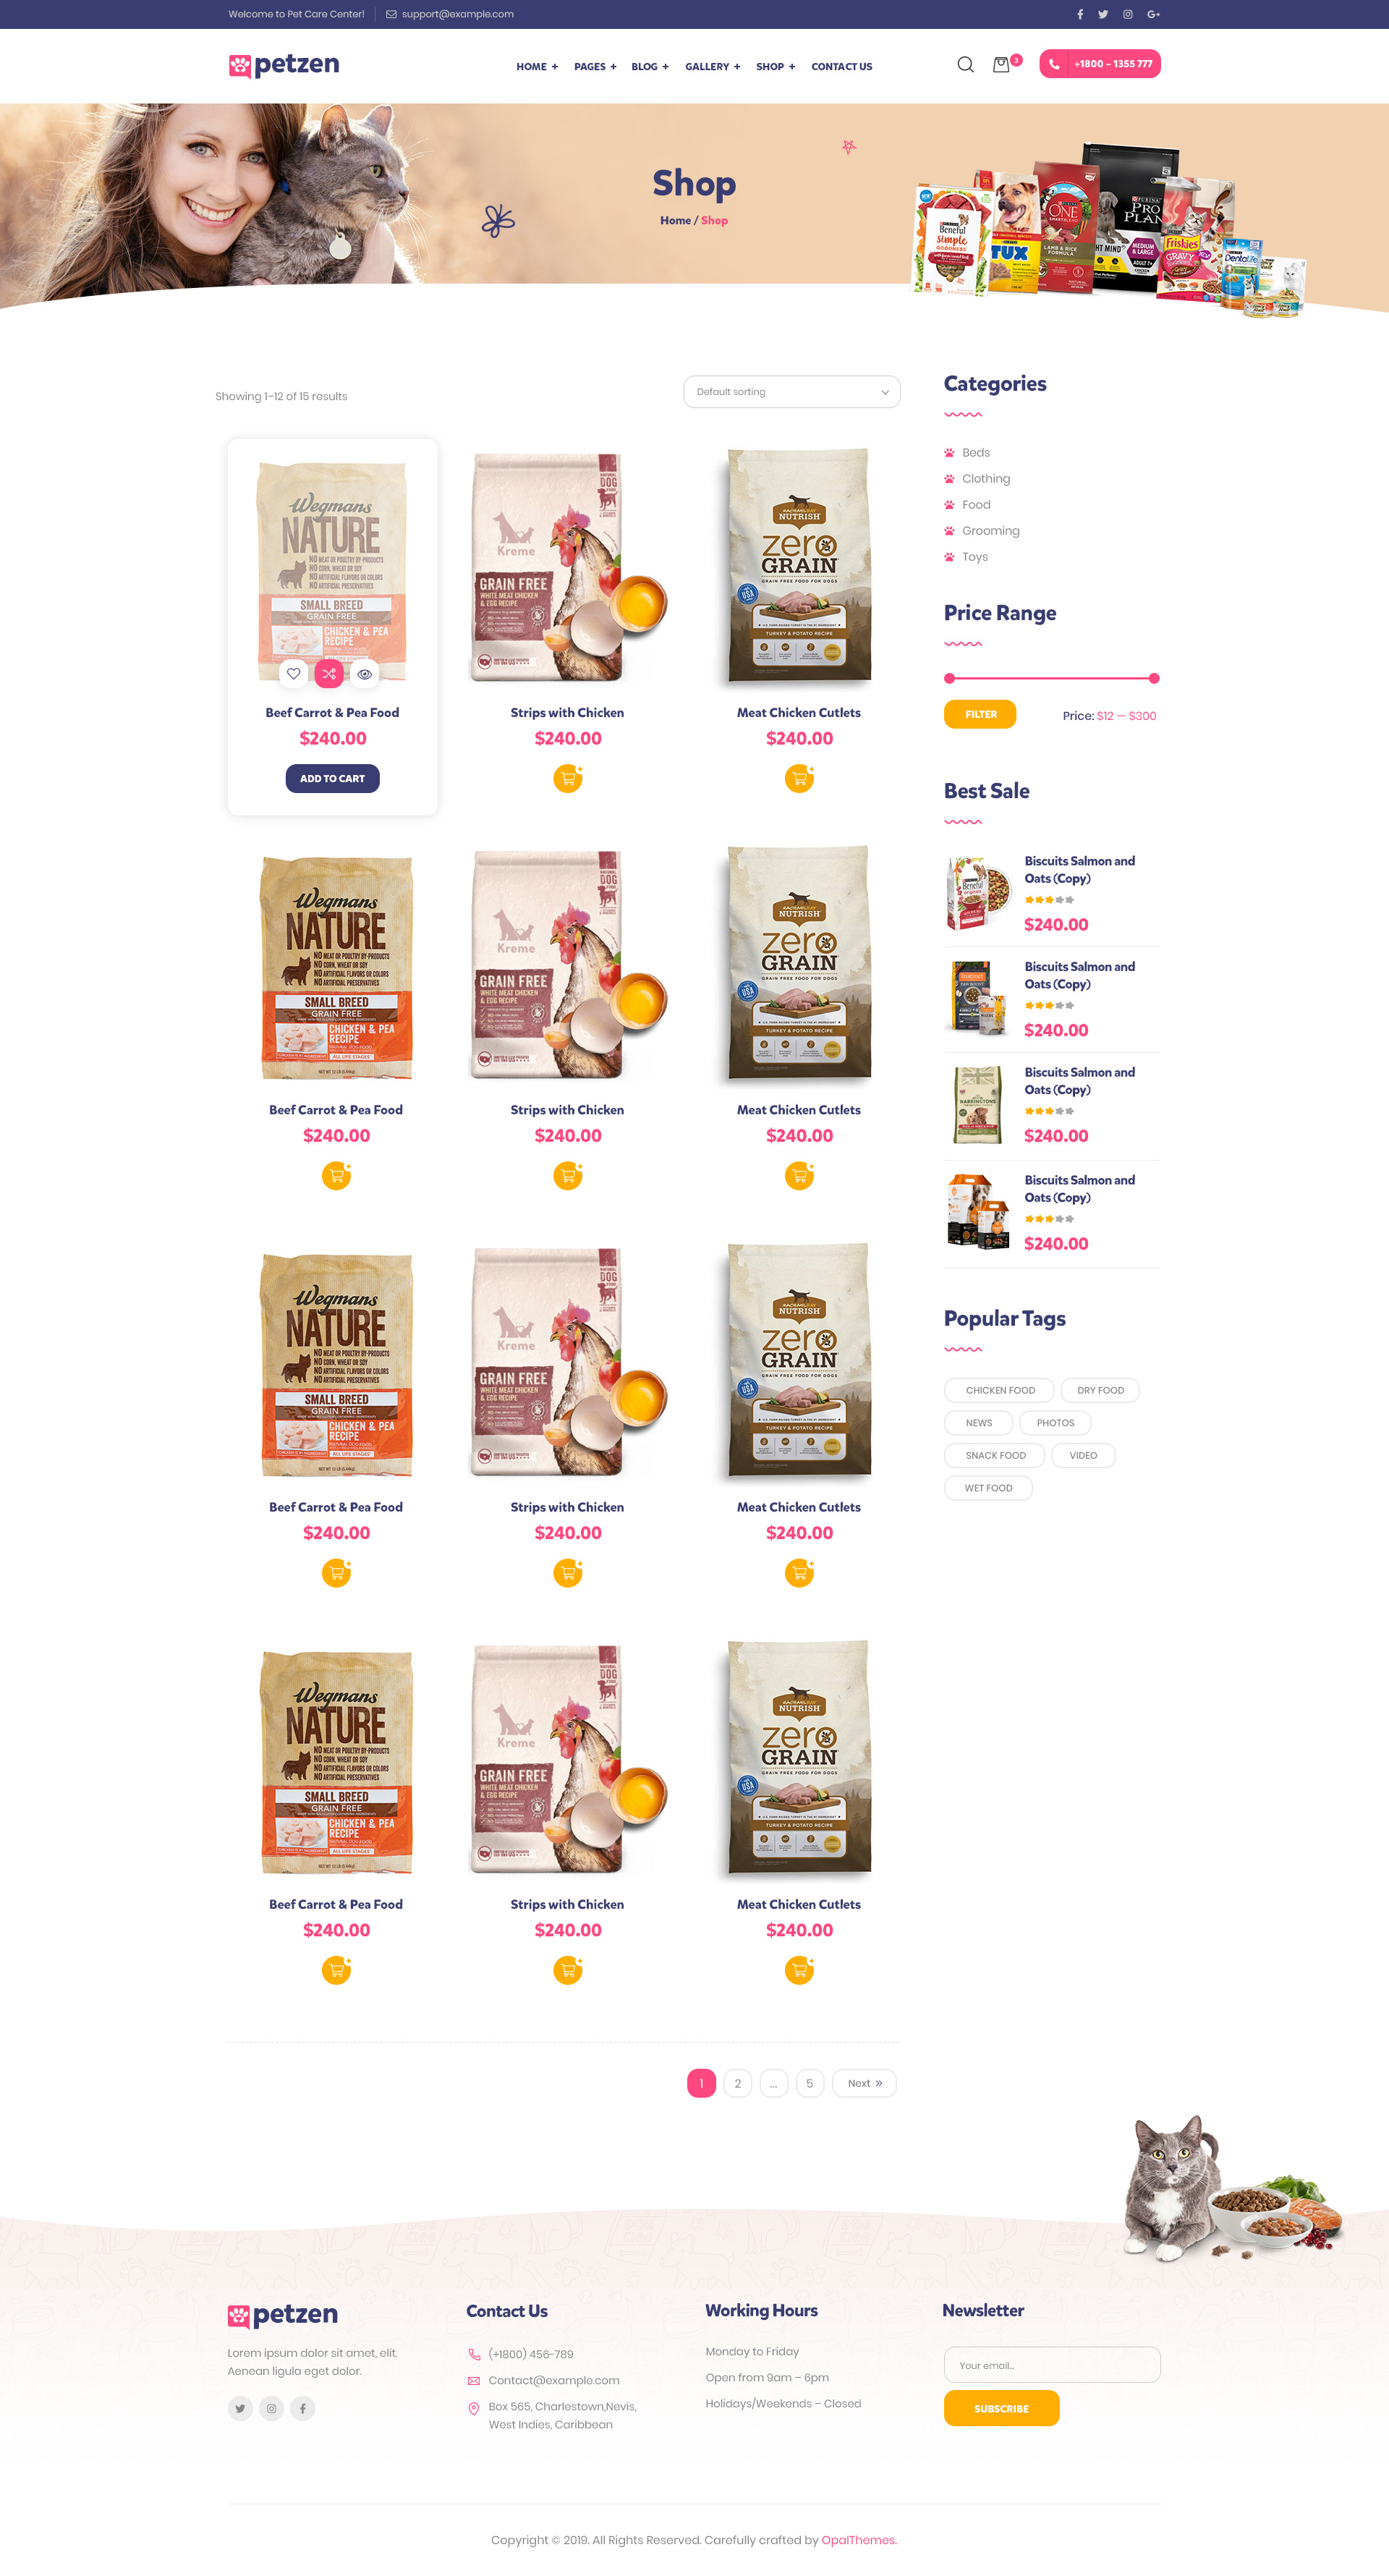The width and height of the screenshot is (1389, 2576).
Task: Add Strips with Chicken to cart, first row
Action: click(x=568, y=778)
